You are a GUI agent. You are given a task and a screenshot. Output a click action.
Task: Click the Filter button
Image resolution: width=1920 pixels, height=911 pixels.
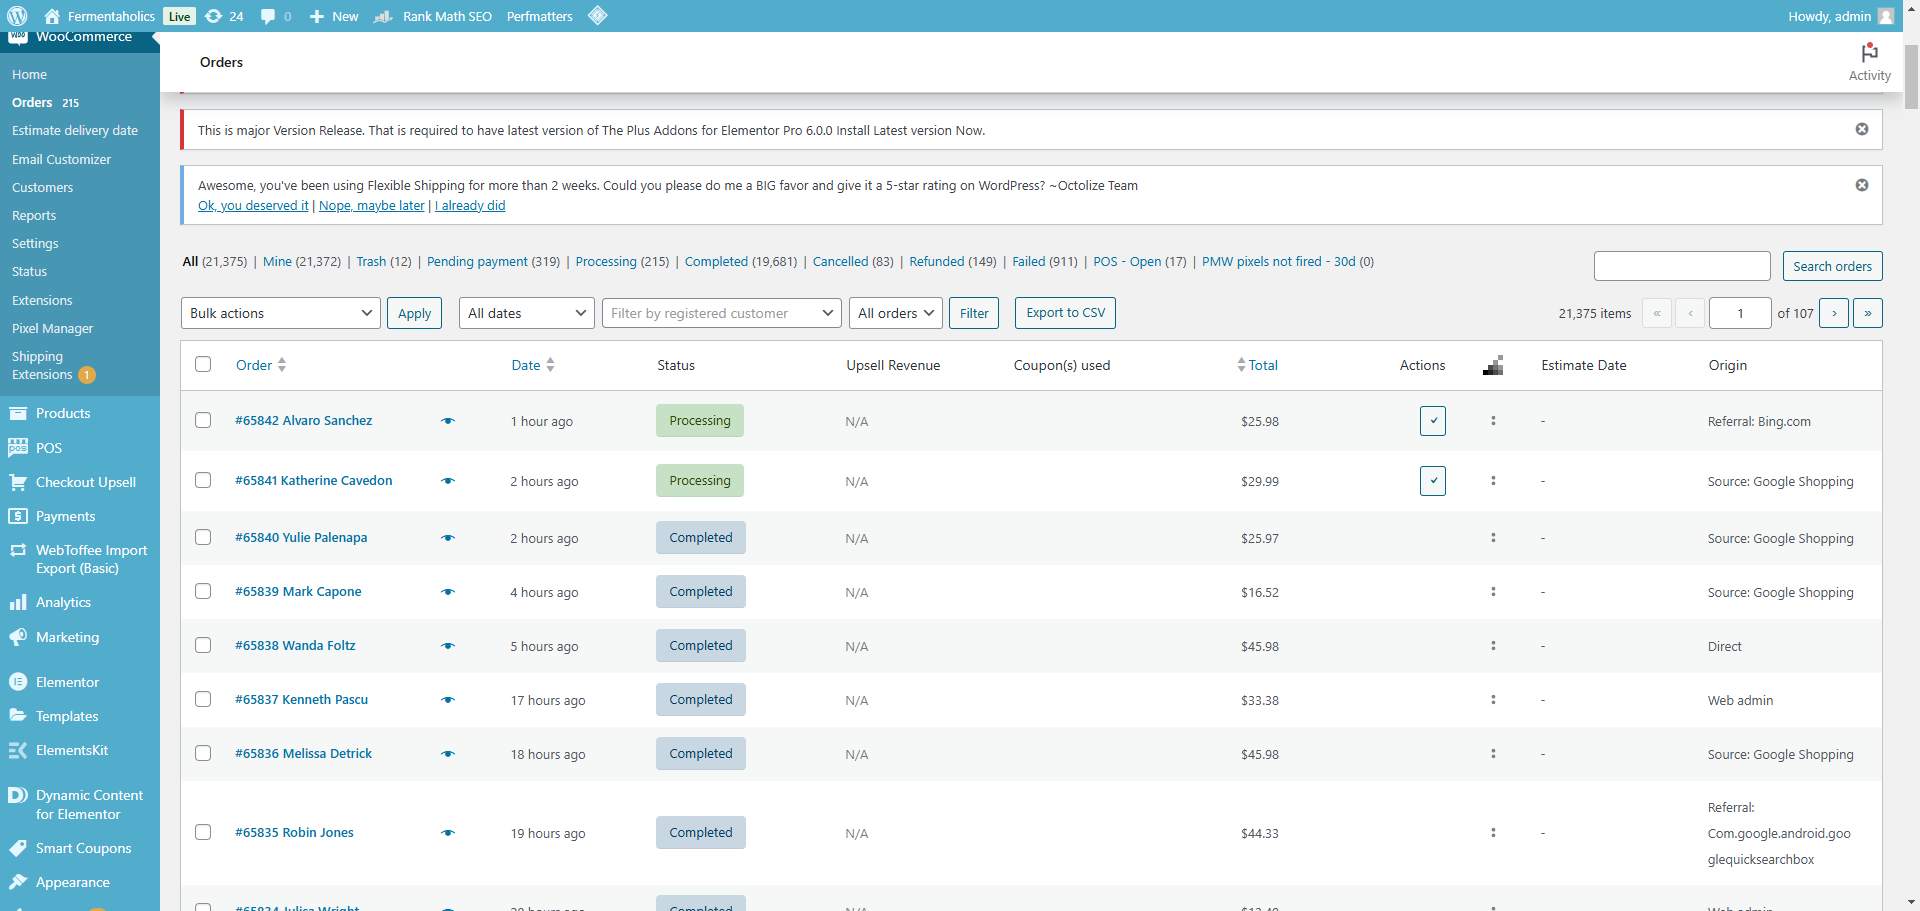974,313
